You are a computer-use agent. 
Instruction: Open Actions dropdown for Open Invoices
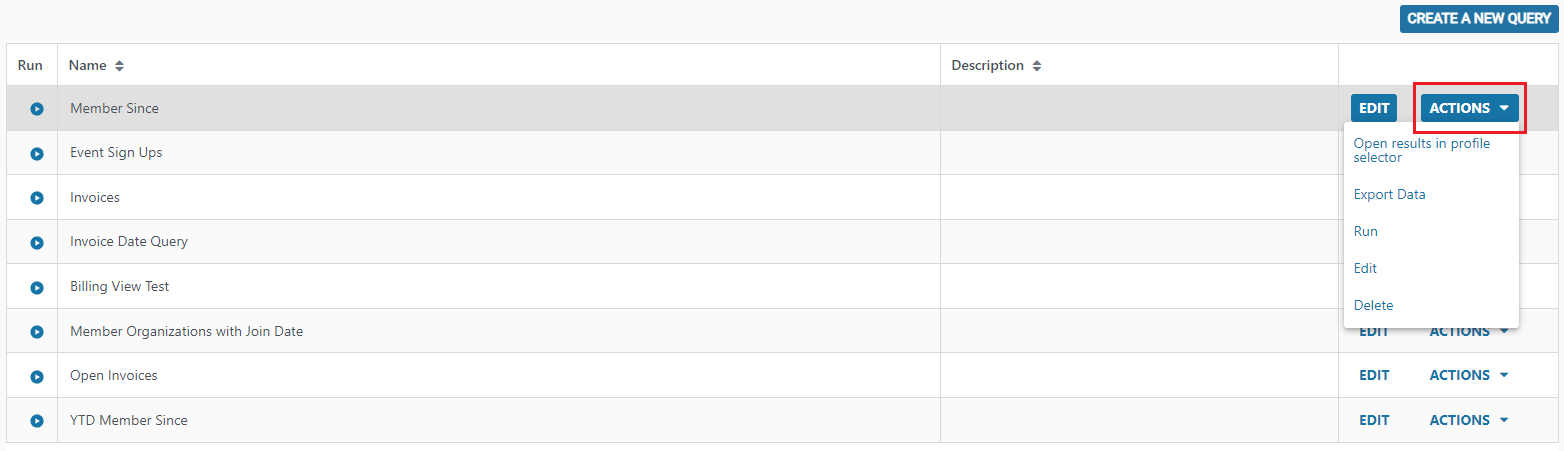pos(1469,375)
